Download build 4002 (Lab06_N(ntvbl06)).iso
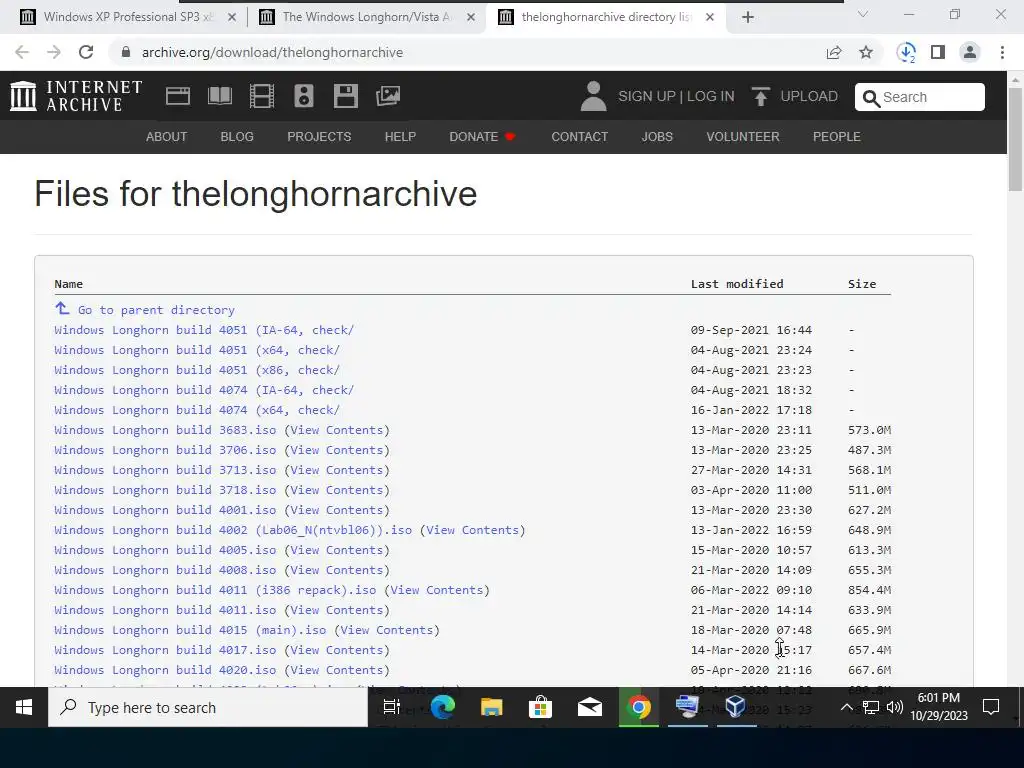This screenshot has height=768, width=1024. pyautogui.click(x=233, y=530)
